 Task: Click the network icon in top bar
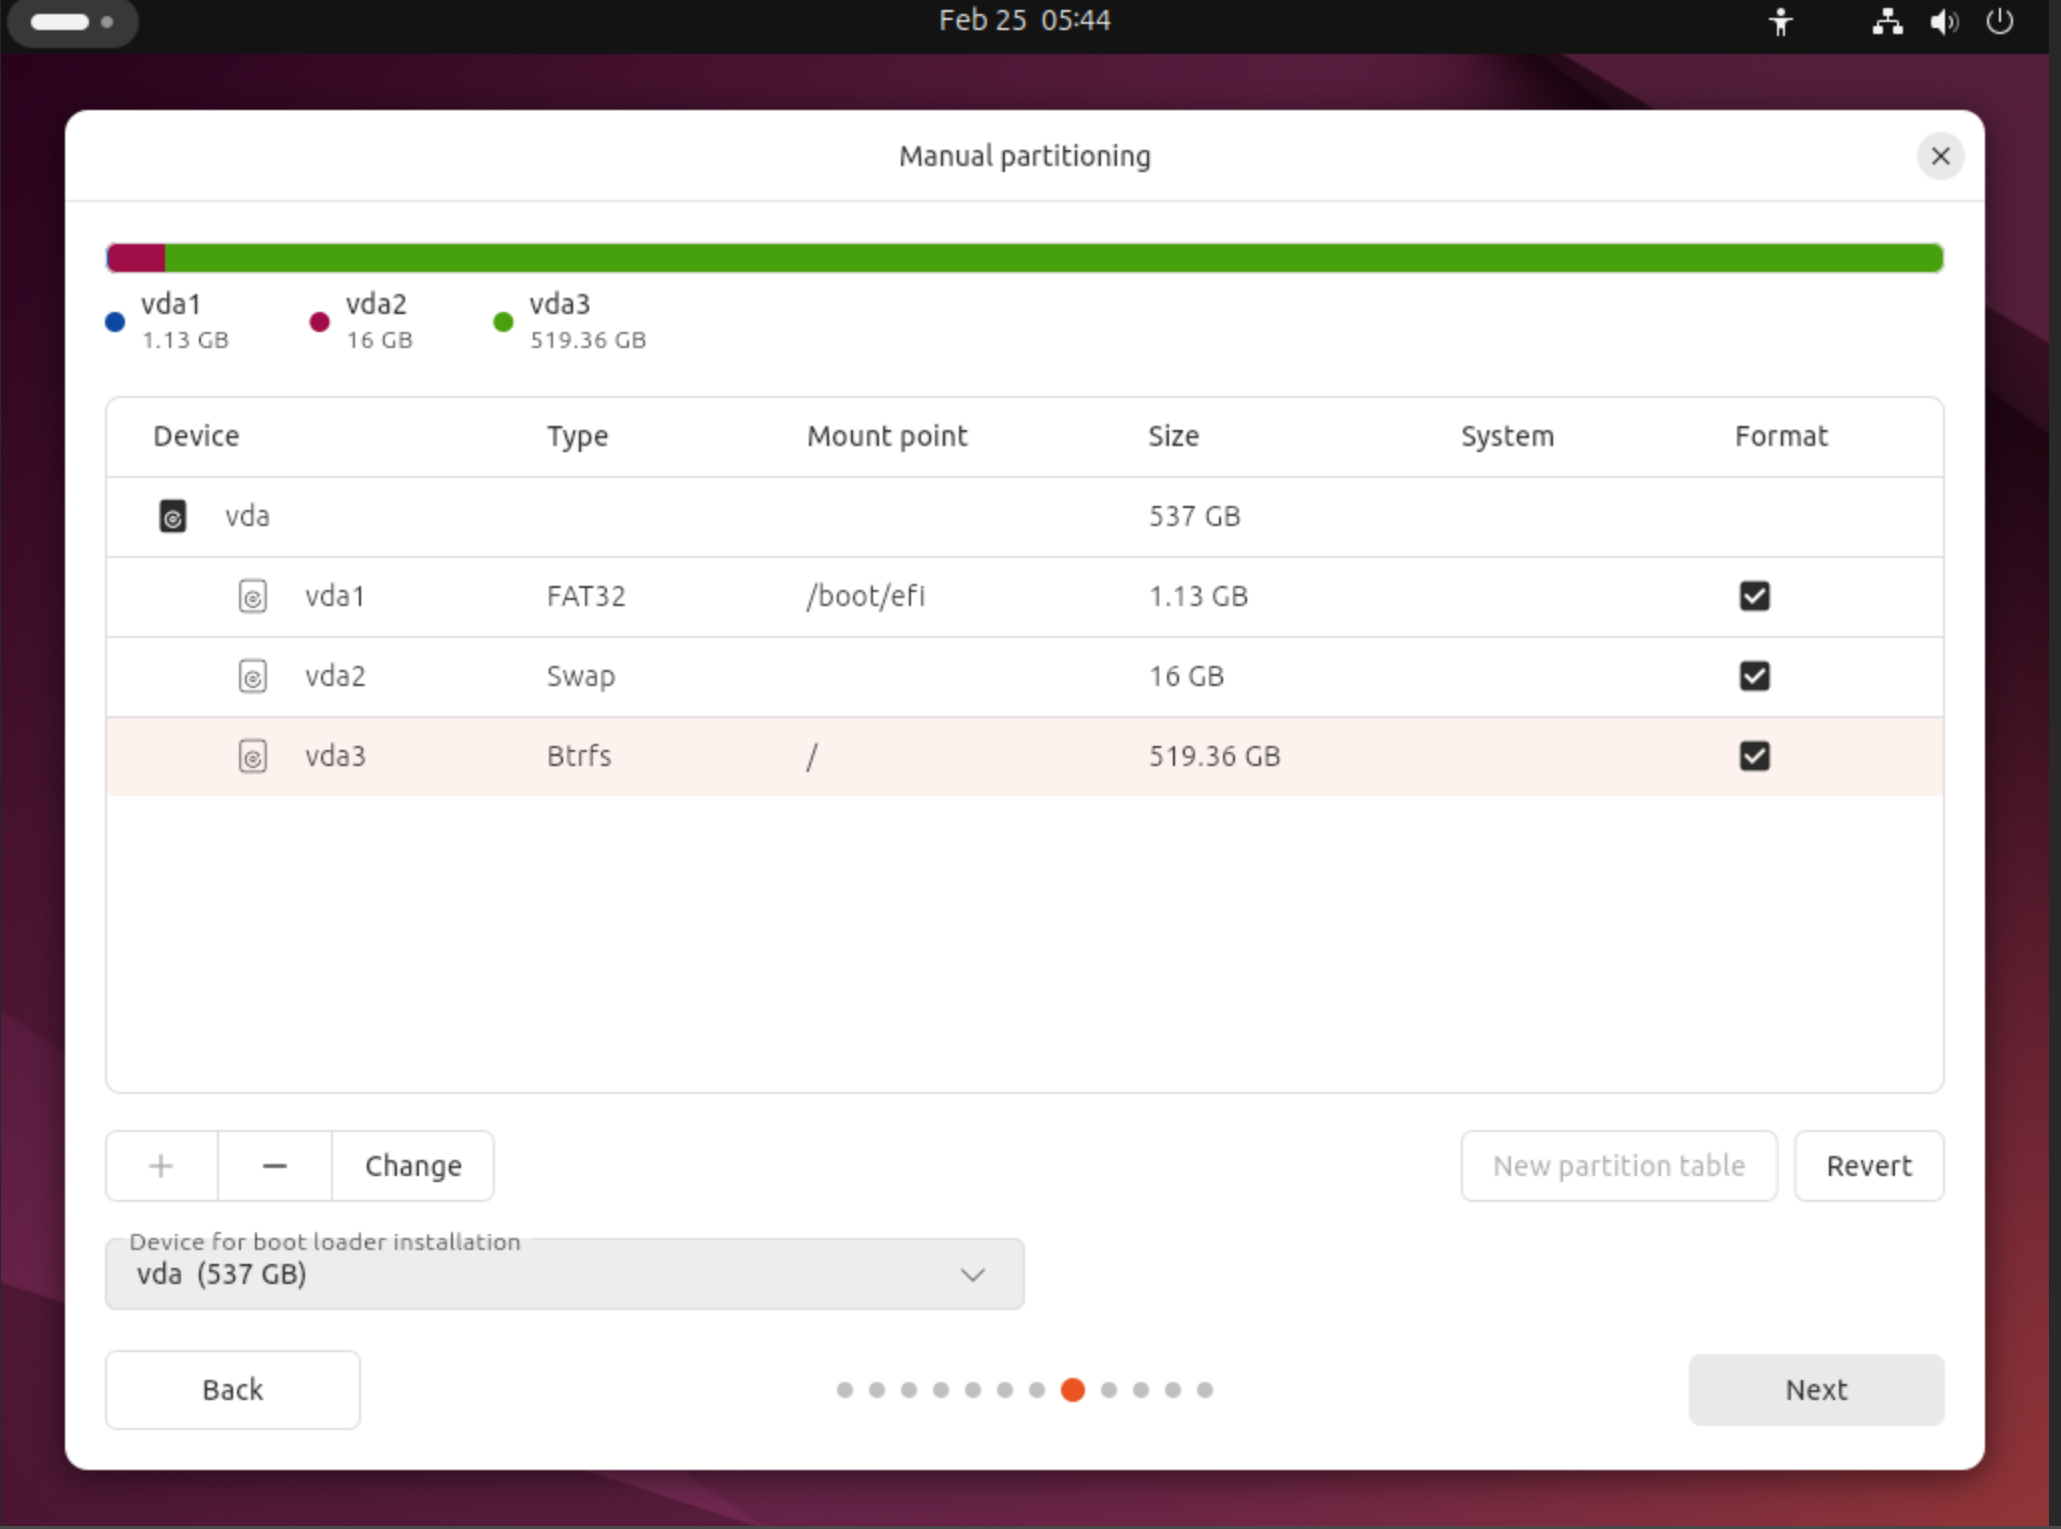coord(1887,22)
